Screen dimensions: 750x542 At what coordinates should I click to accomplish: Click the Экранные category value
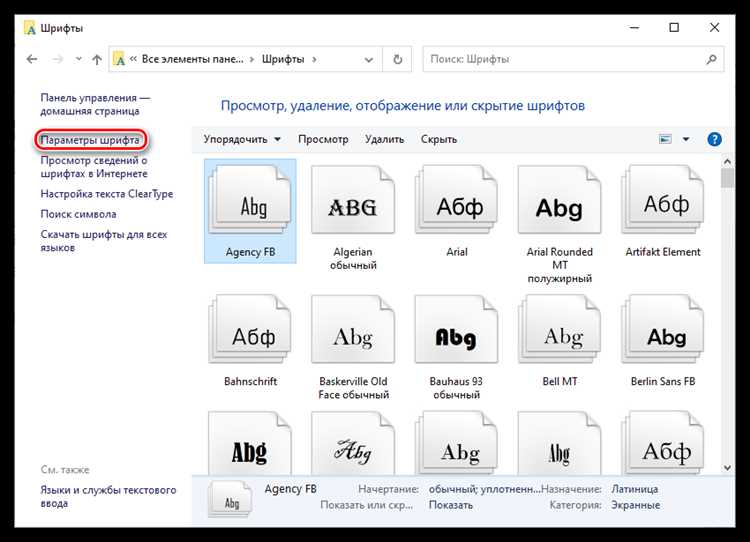click(635, 505)
